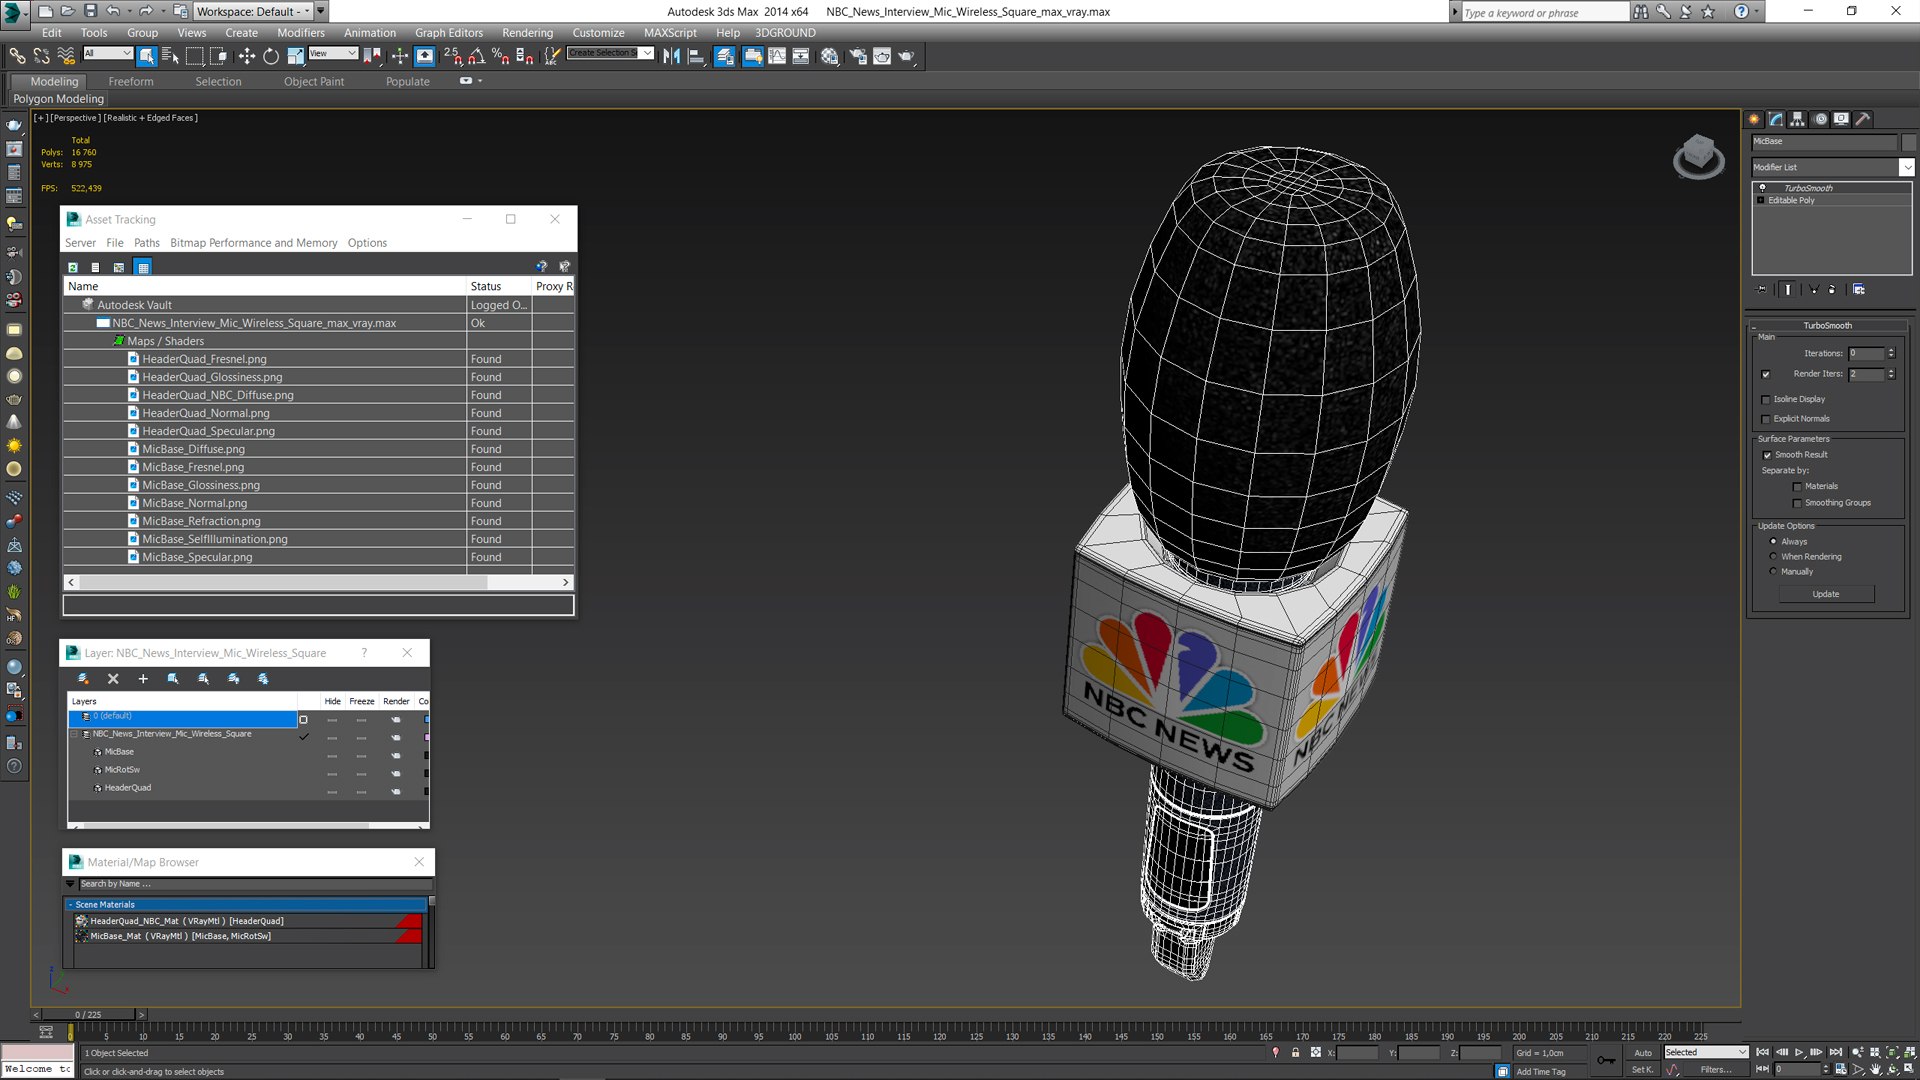1920x1080 pixels.
Task: Open the Hierarchy command panel tab
Action: point(1797,119)
